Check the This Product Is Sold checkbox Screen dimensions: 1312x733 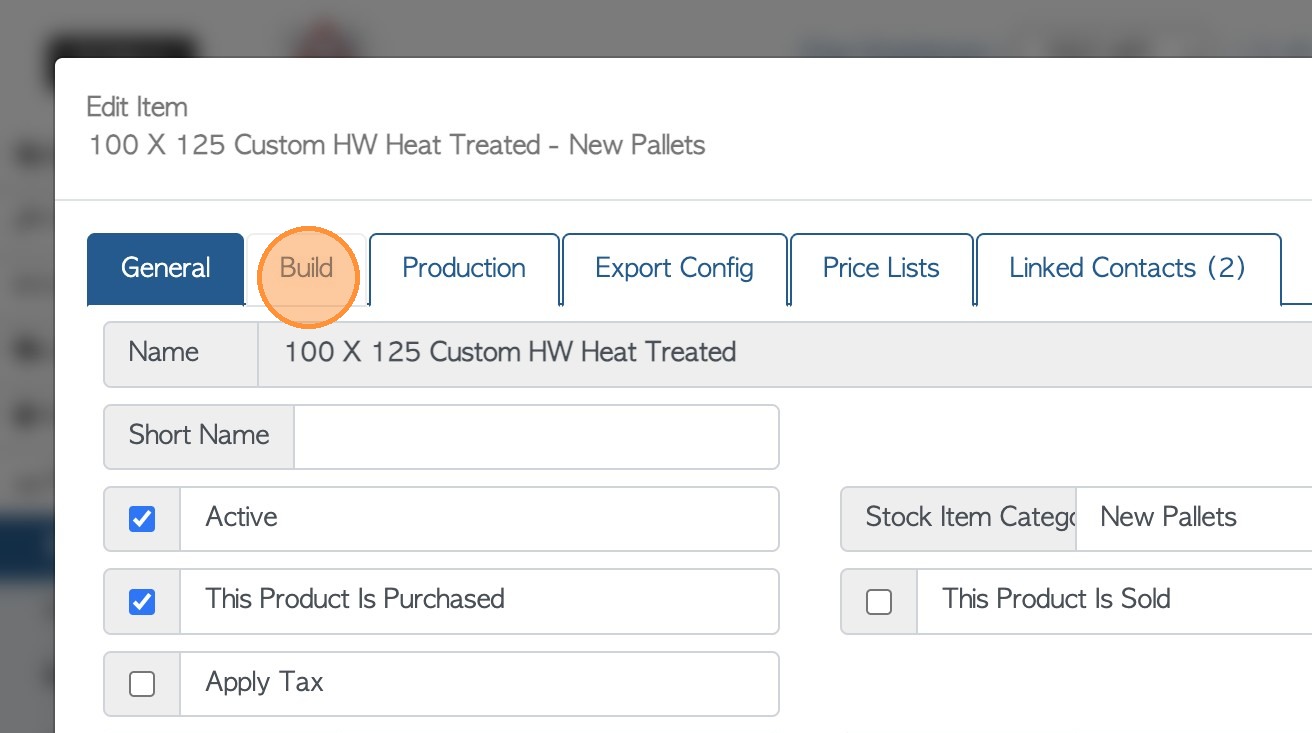879,601
